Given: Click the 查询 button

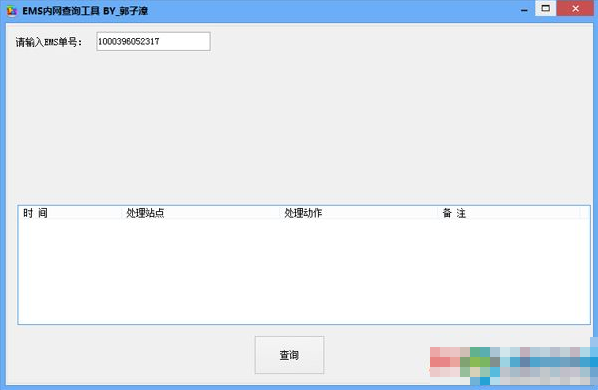Looking at the screenshot, I should [289, 355].
